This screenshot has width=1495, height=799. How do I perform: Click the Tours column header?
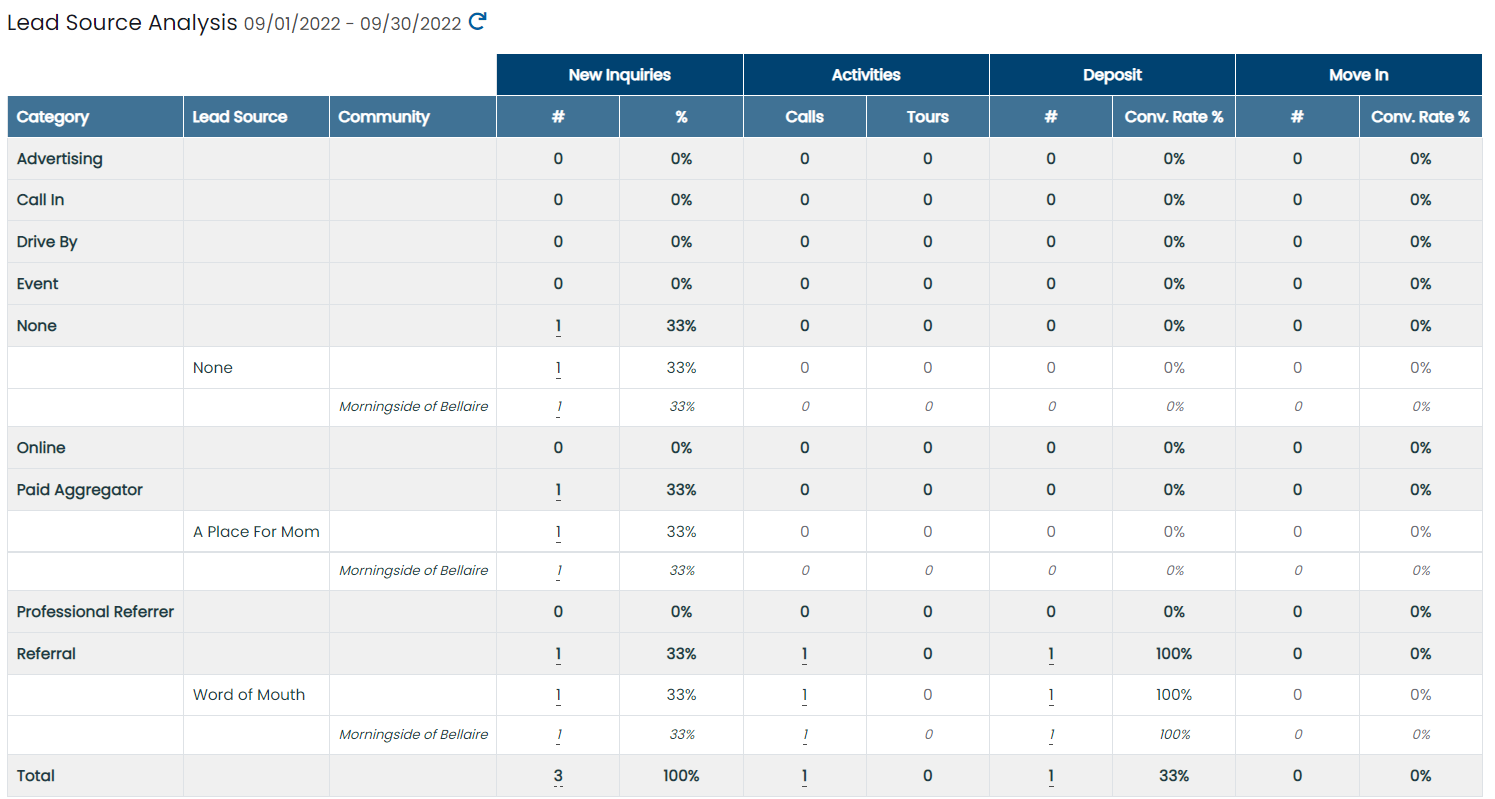[928, 117]
